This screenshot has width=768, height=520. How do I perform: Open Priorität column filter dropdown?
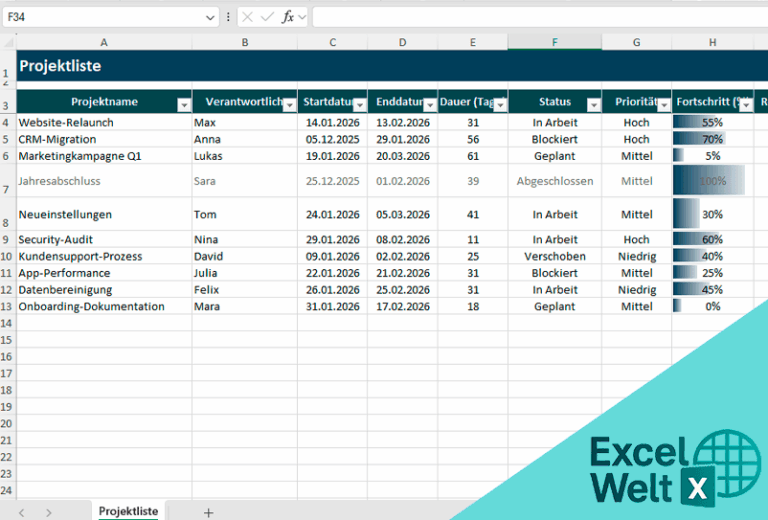(x=664, y=105)
